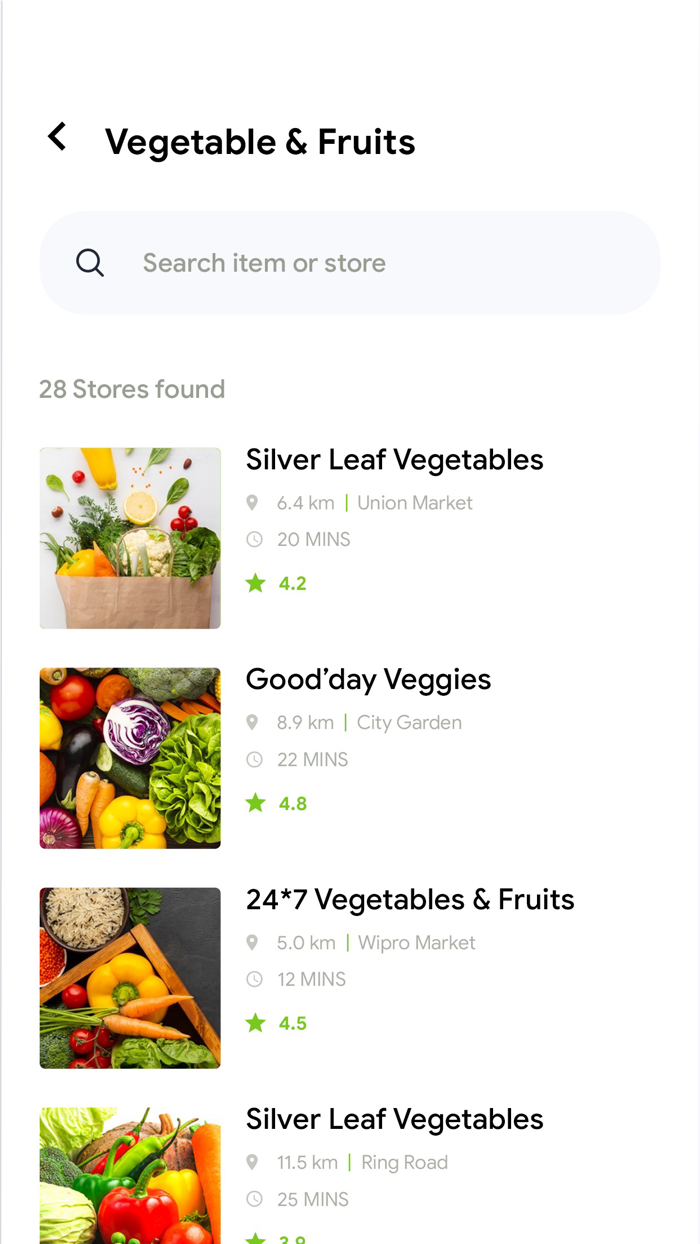
Task: Tap the location pin near Ring Road listing
Action: click(x=252, y=1162)
